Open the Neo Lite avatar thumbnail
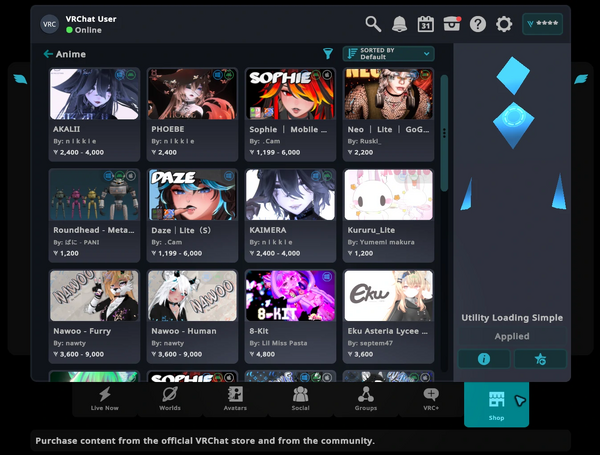 coord(388,94)
